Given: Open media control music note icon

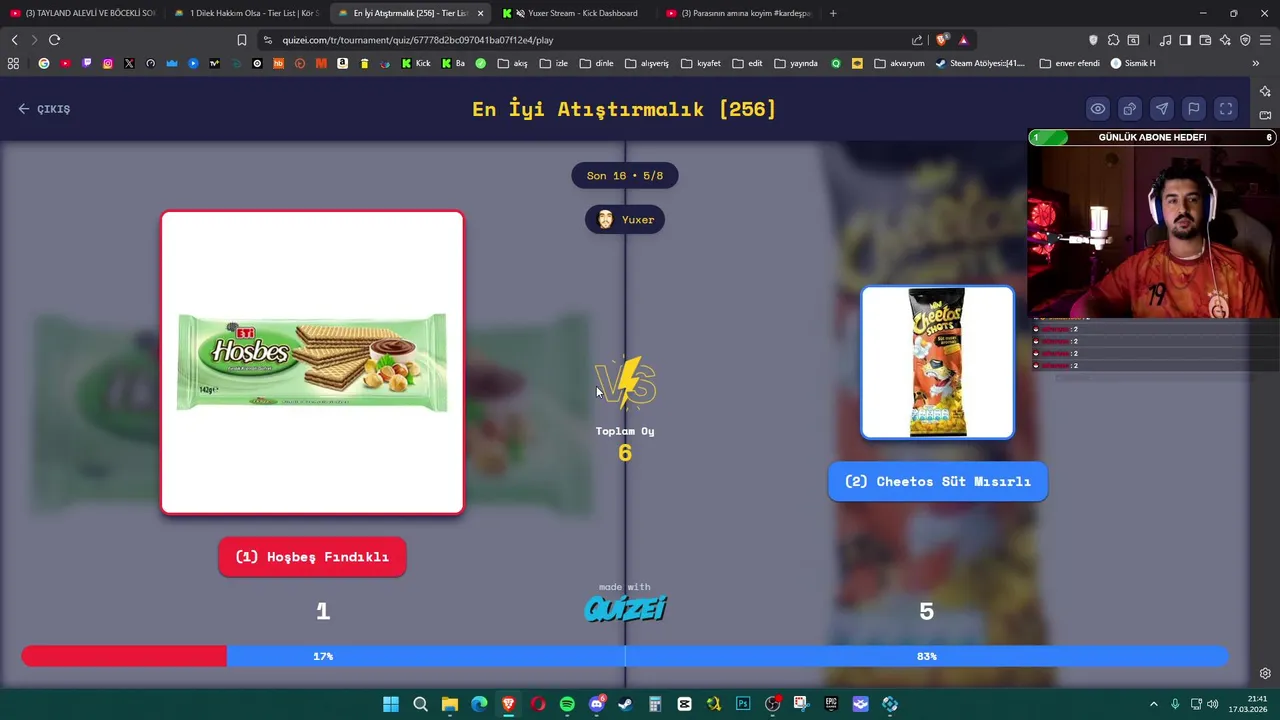Looking at the screenshot, I should [x=1165, y=40].
